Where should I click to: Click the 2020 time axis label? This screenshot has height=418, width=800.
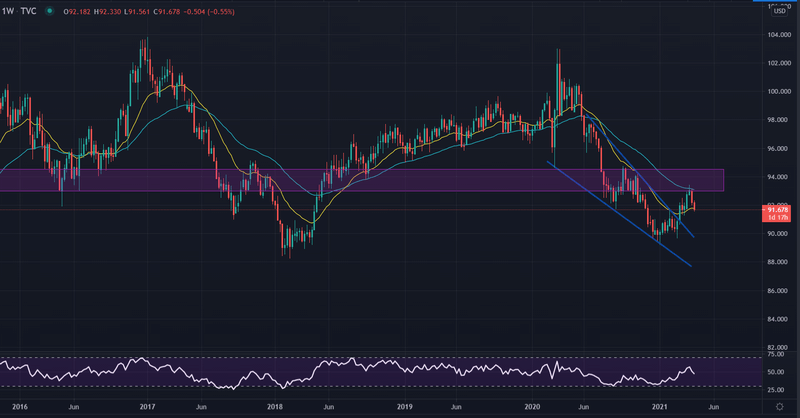(x=532, y=407)
